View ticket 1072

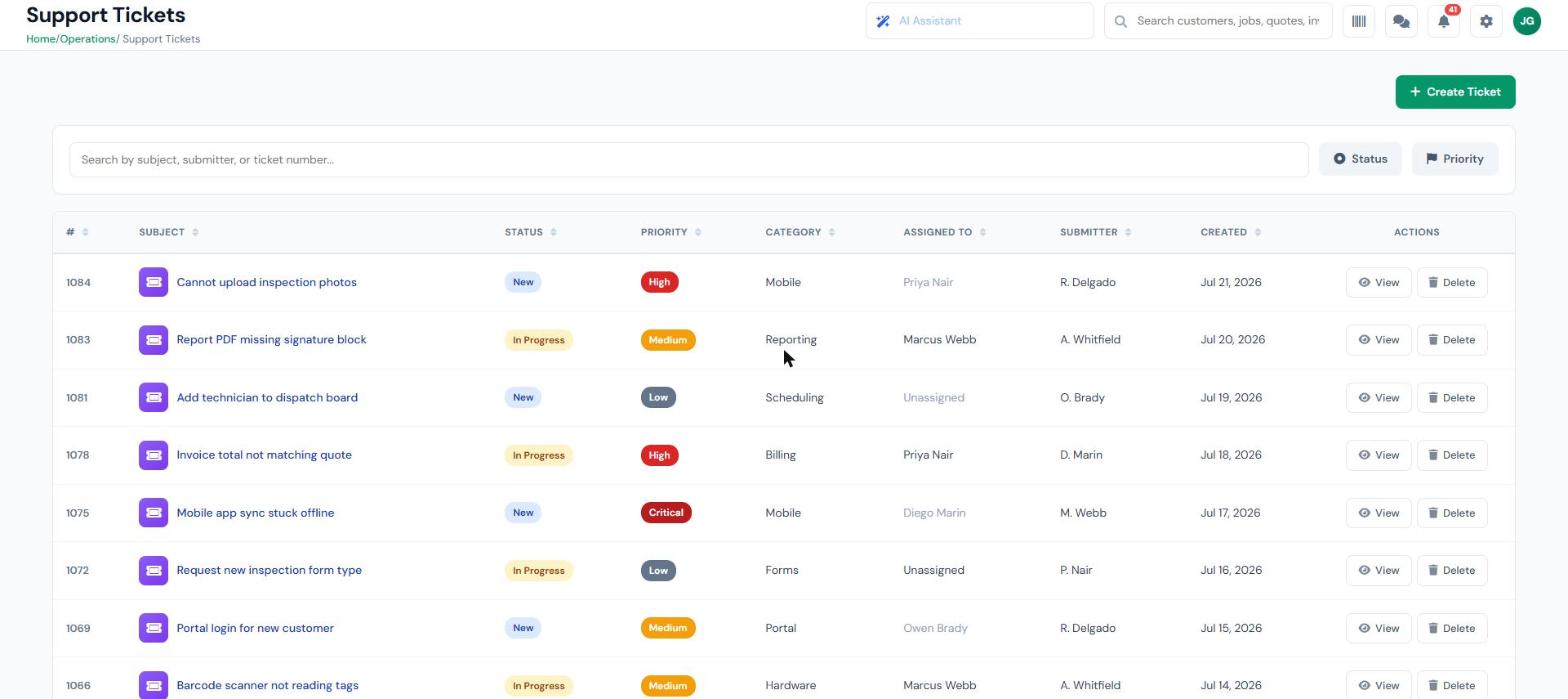(x=1378, y=570)
